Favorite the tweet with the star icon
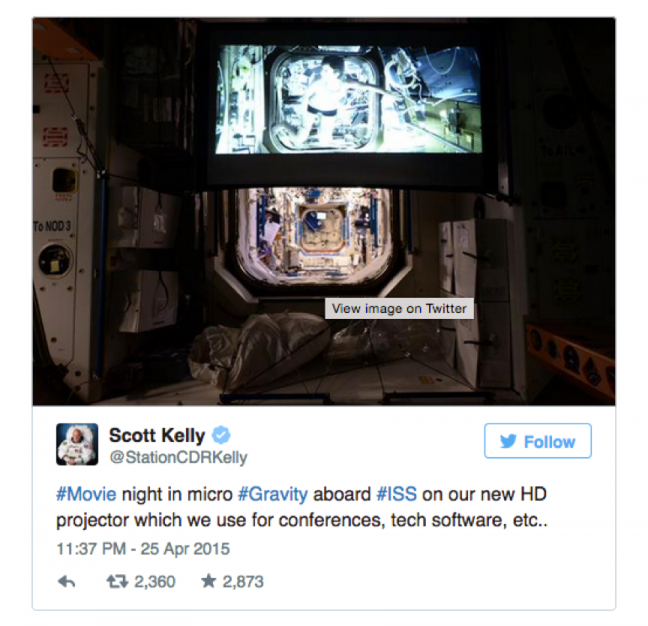648x626 pixels. pos(209,581)
